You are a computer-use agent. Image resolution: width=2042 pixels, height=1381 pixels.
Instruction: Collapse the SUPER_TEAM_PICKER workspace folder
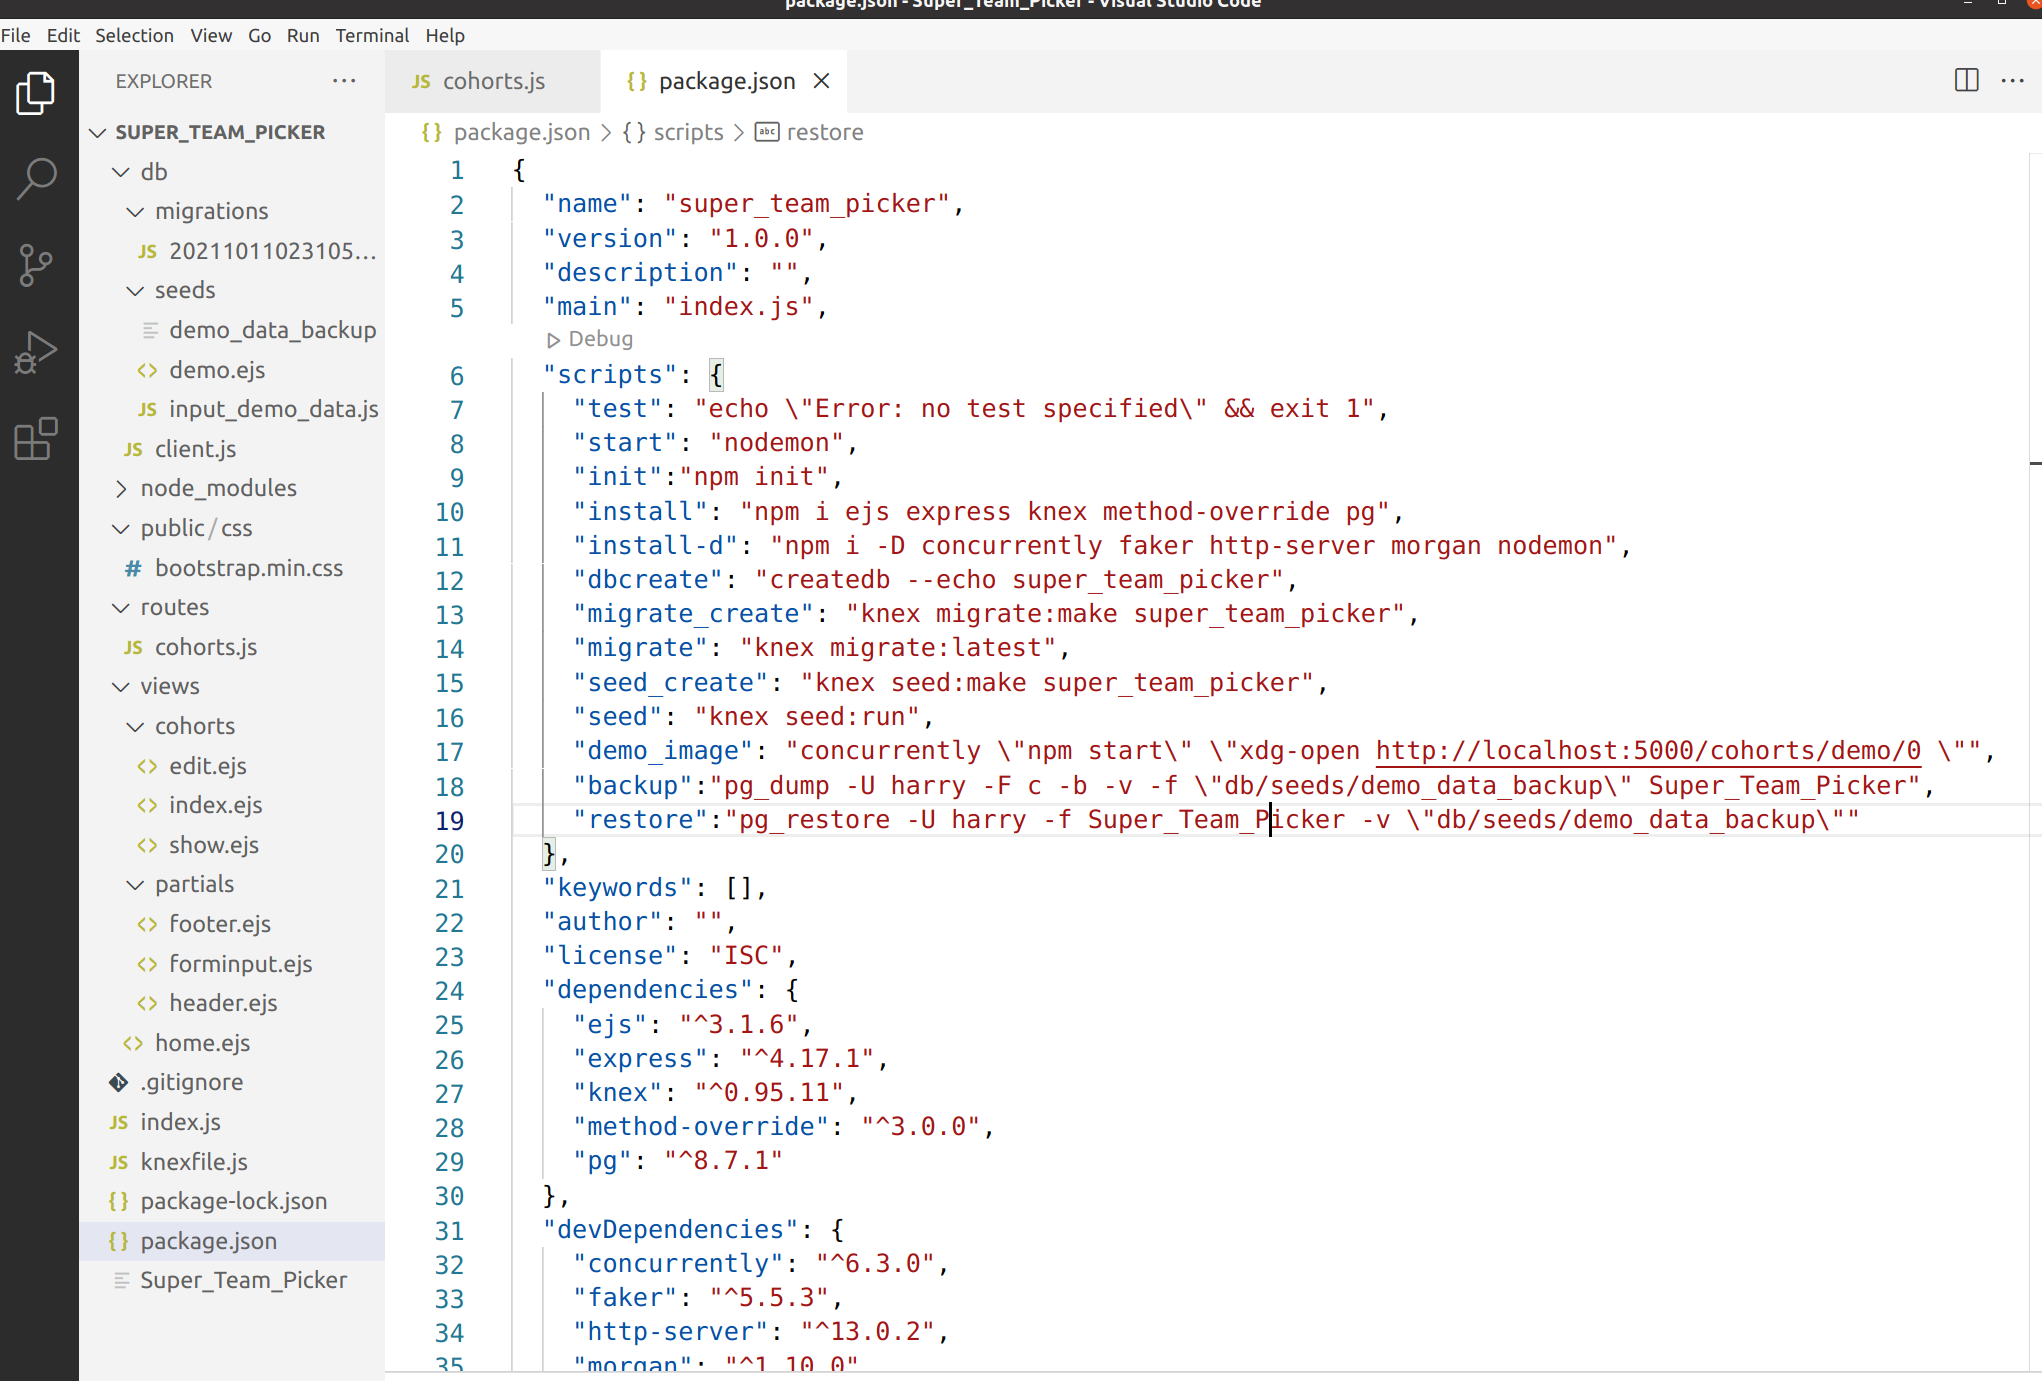pyautogui.click(x=97, y=131)
